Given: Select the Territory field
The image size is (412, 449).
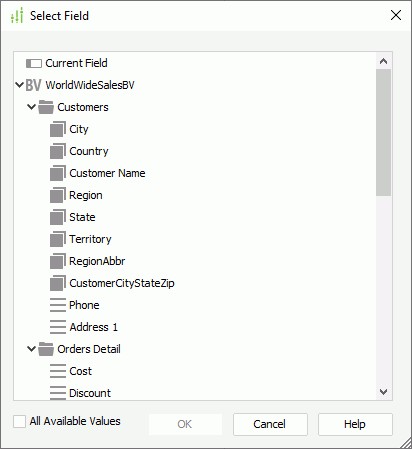Looking at the screenshot, I should [x=90, y=239].
